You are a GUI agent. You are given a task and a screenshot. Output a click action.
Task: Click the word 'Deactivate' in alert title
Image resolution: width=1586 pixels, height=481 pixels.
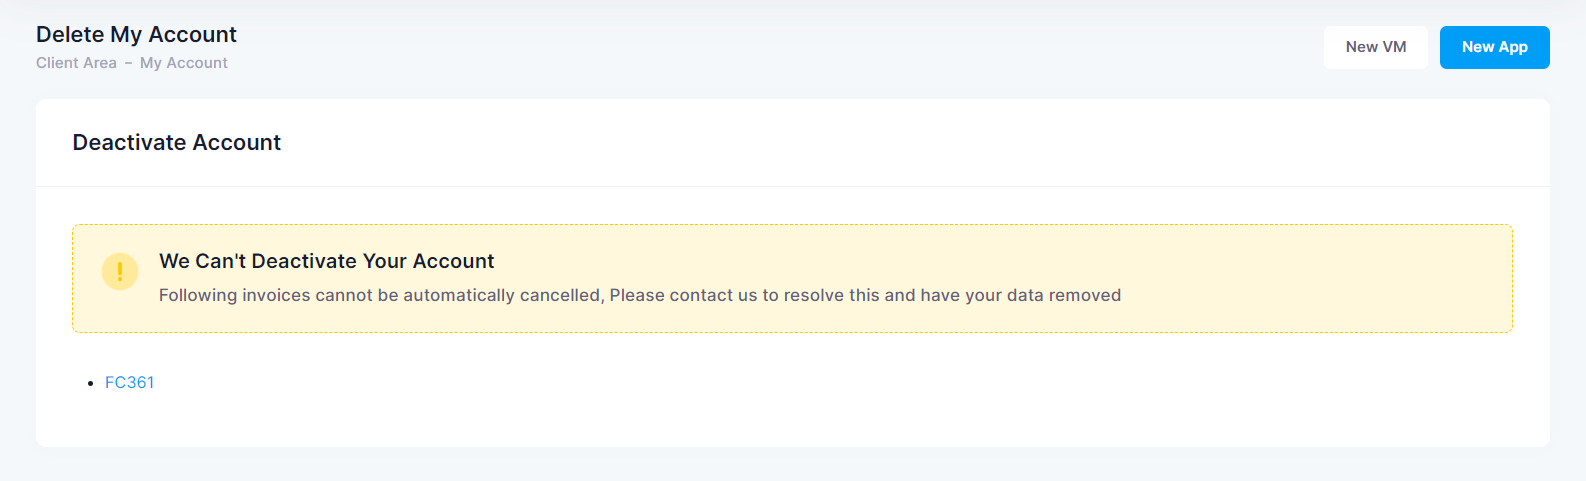[304, 261]
